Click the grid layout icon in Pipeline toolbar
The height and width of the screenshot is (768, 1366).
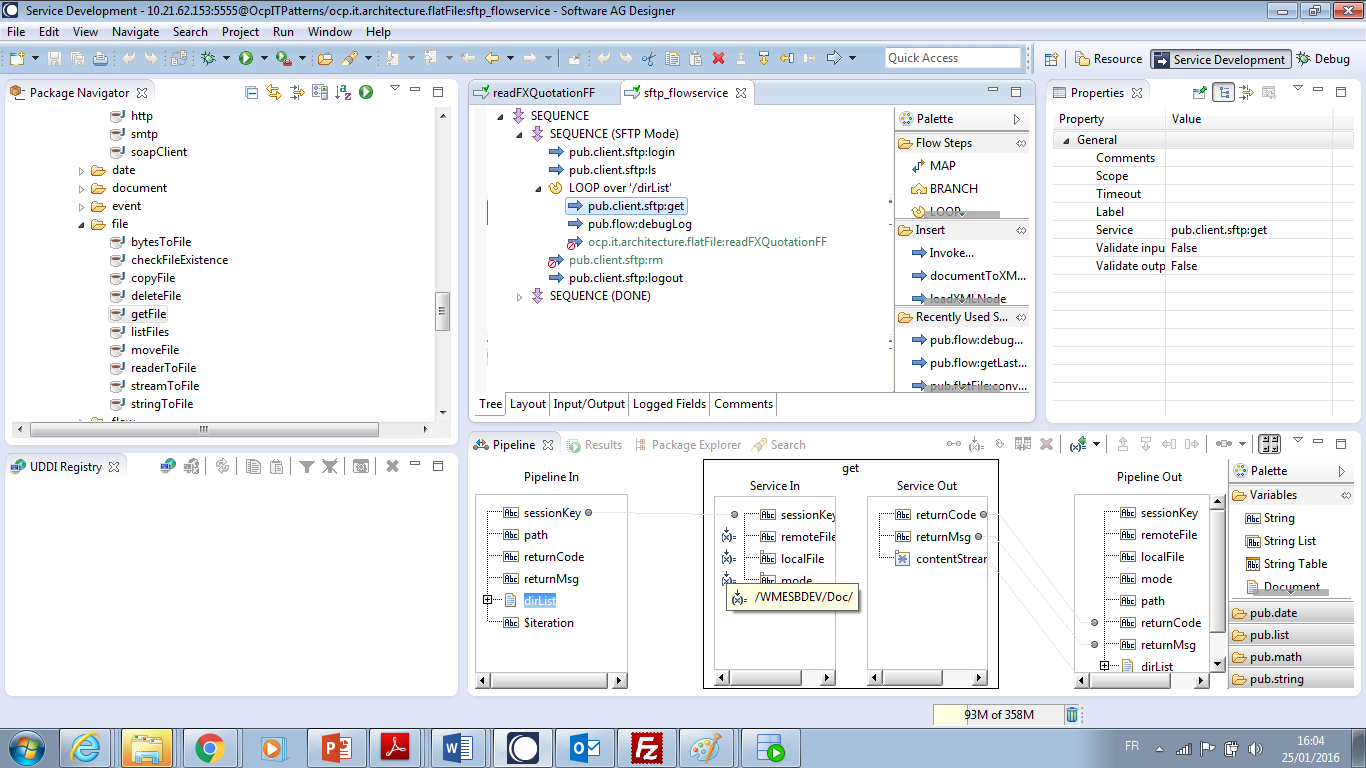click(1270, 444)
